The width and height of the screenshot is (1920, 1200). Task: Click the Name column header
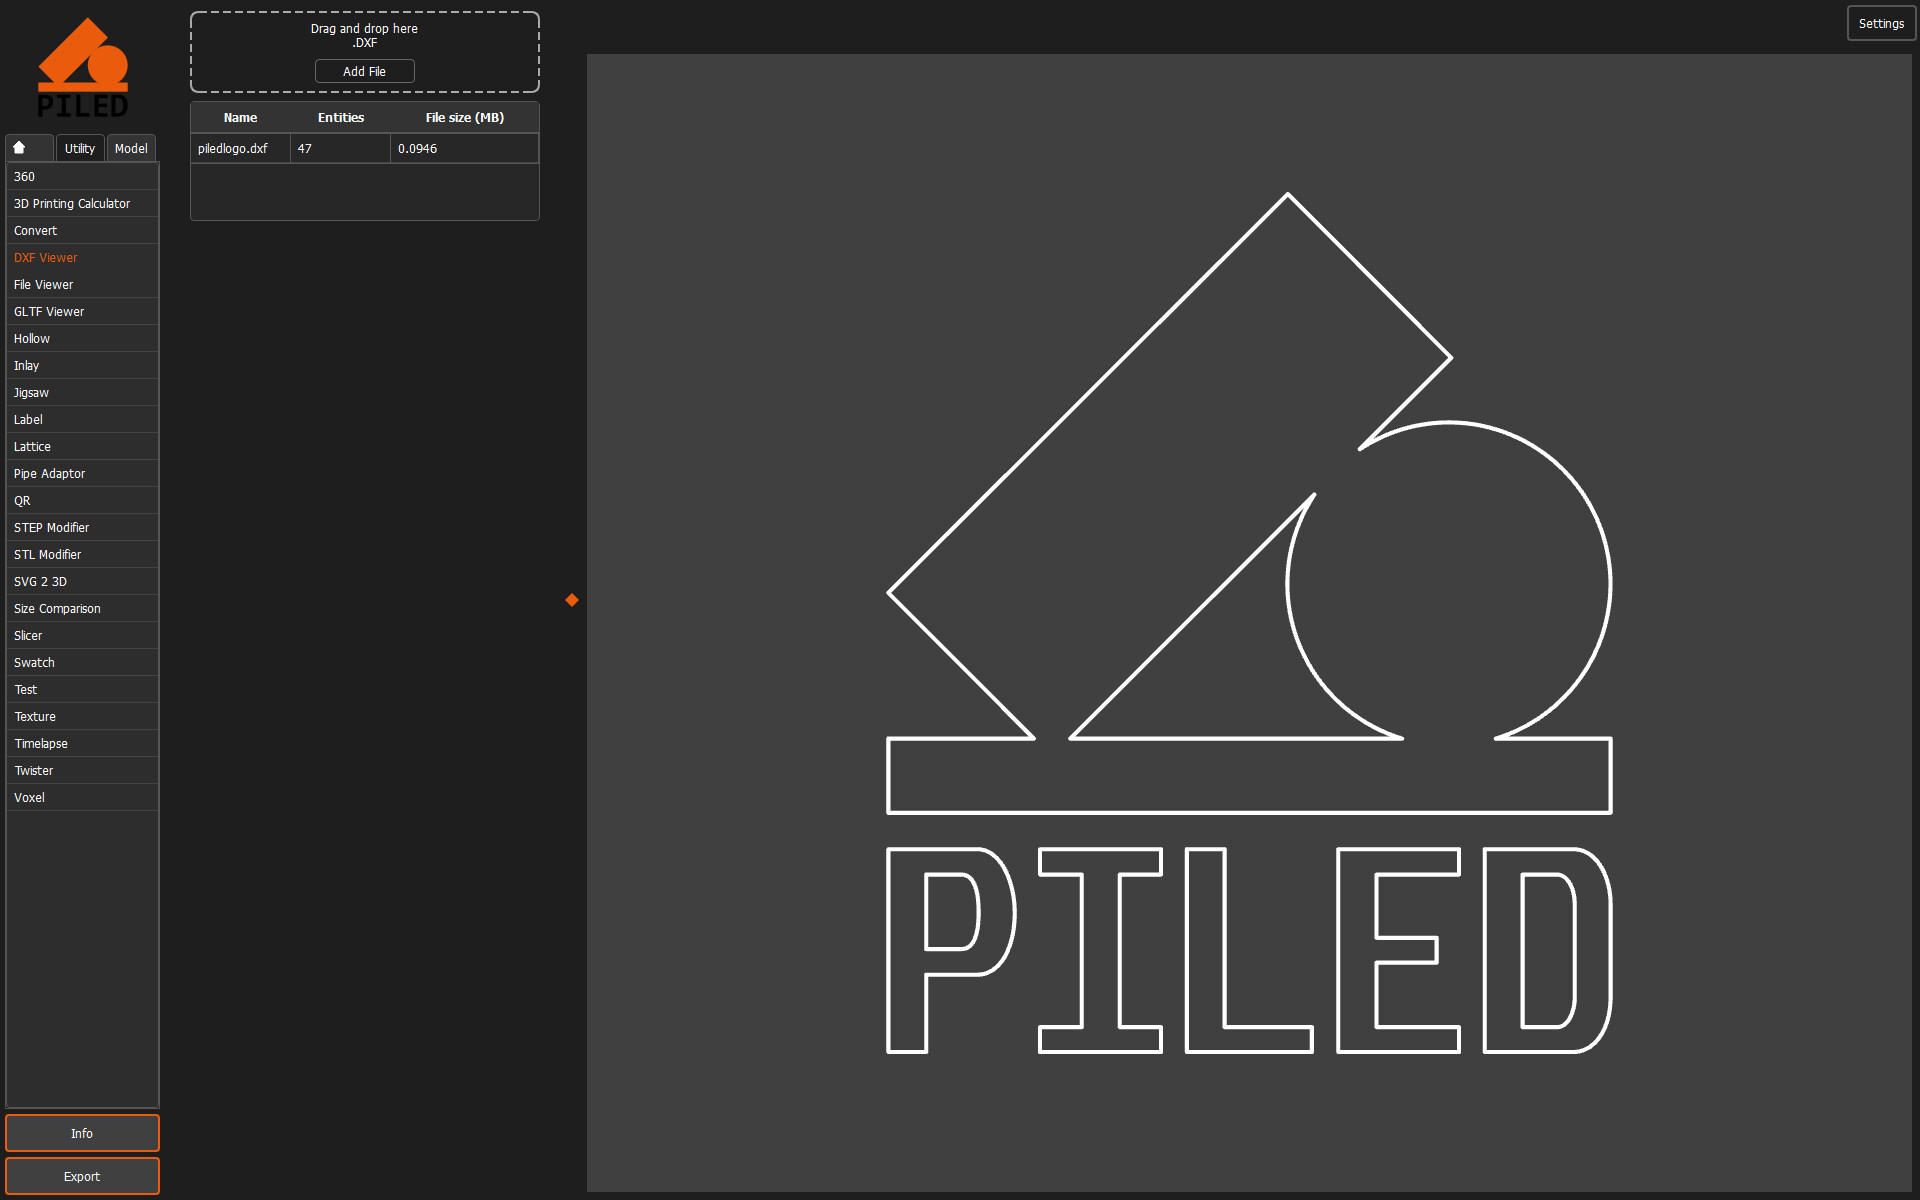click(x=240, y=117)
